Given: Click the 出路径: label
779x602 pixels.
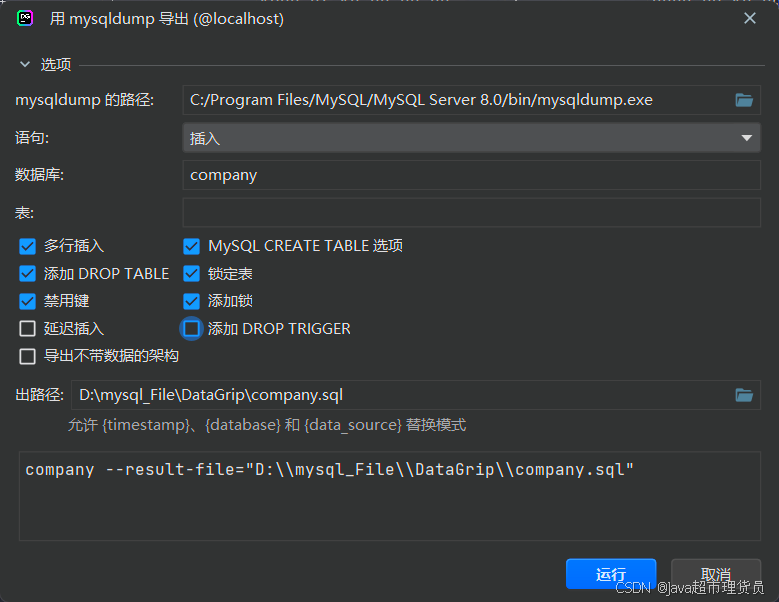Looking at the screenshot, I should point(40,395).
